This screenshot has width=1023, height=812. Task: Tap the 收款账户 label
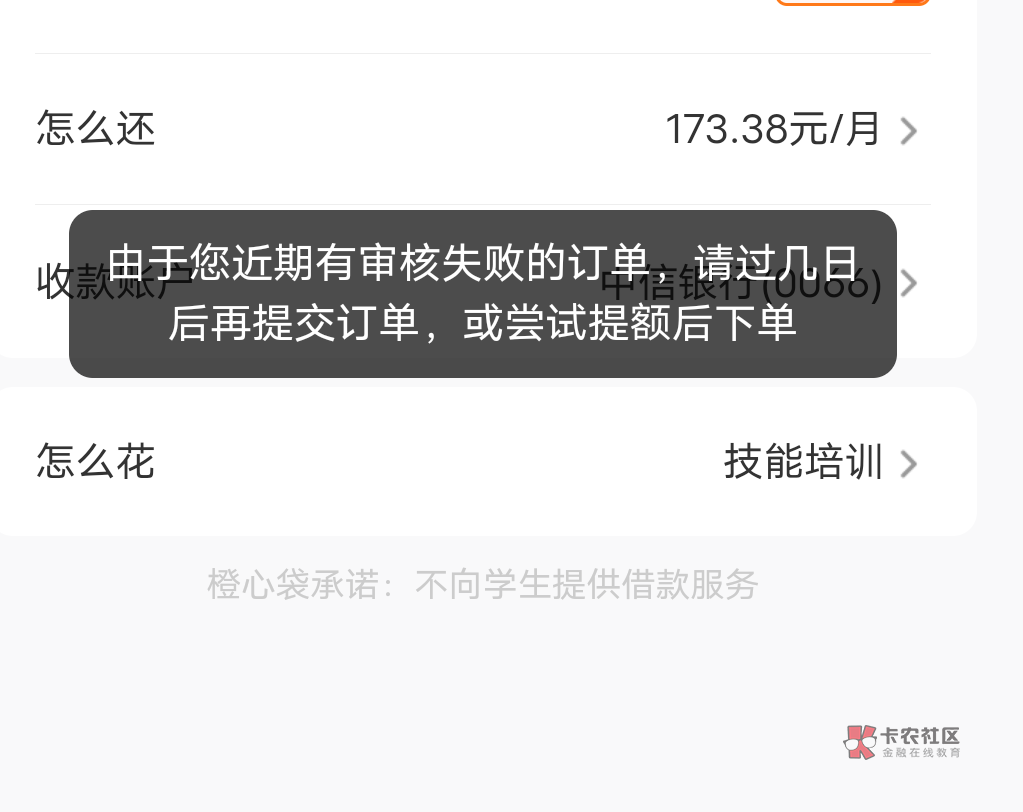(114, 282)
